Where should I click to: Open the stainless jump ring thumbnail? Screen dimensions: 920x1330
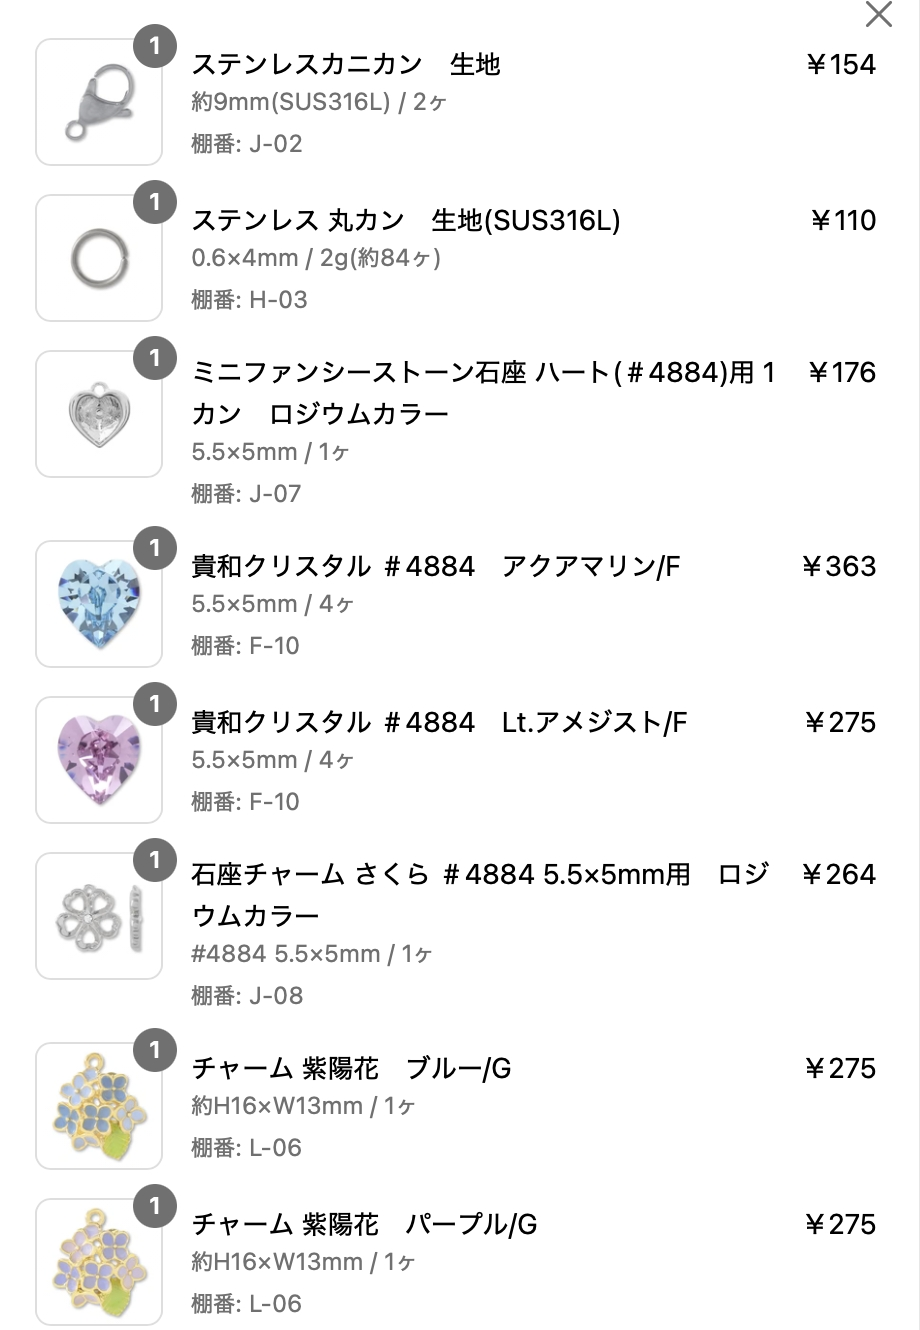click(x=99, y=258)
